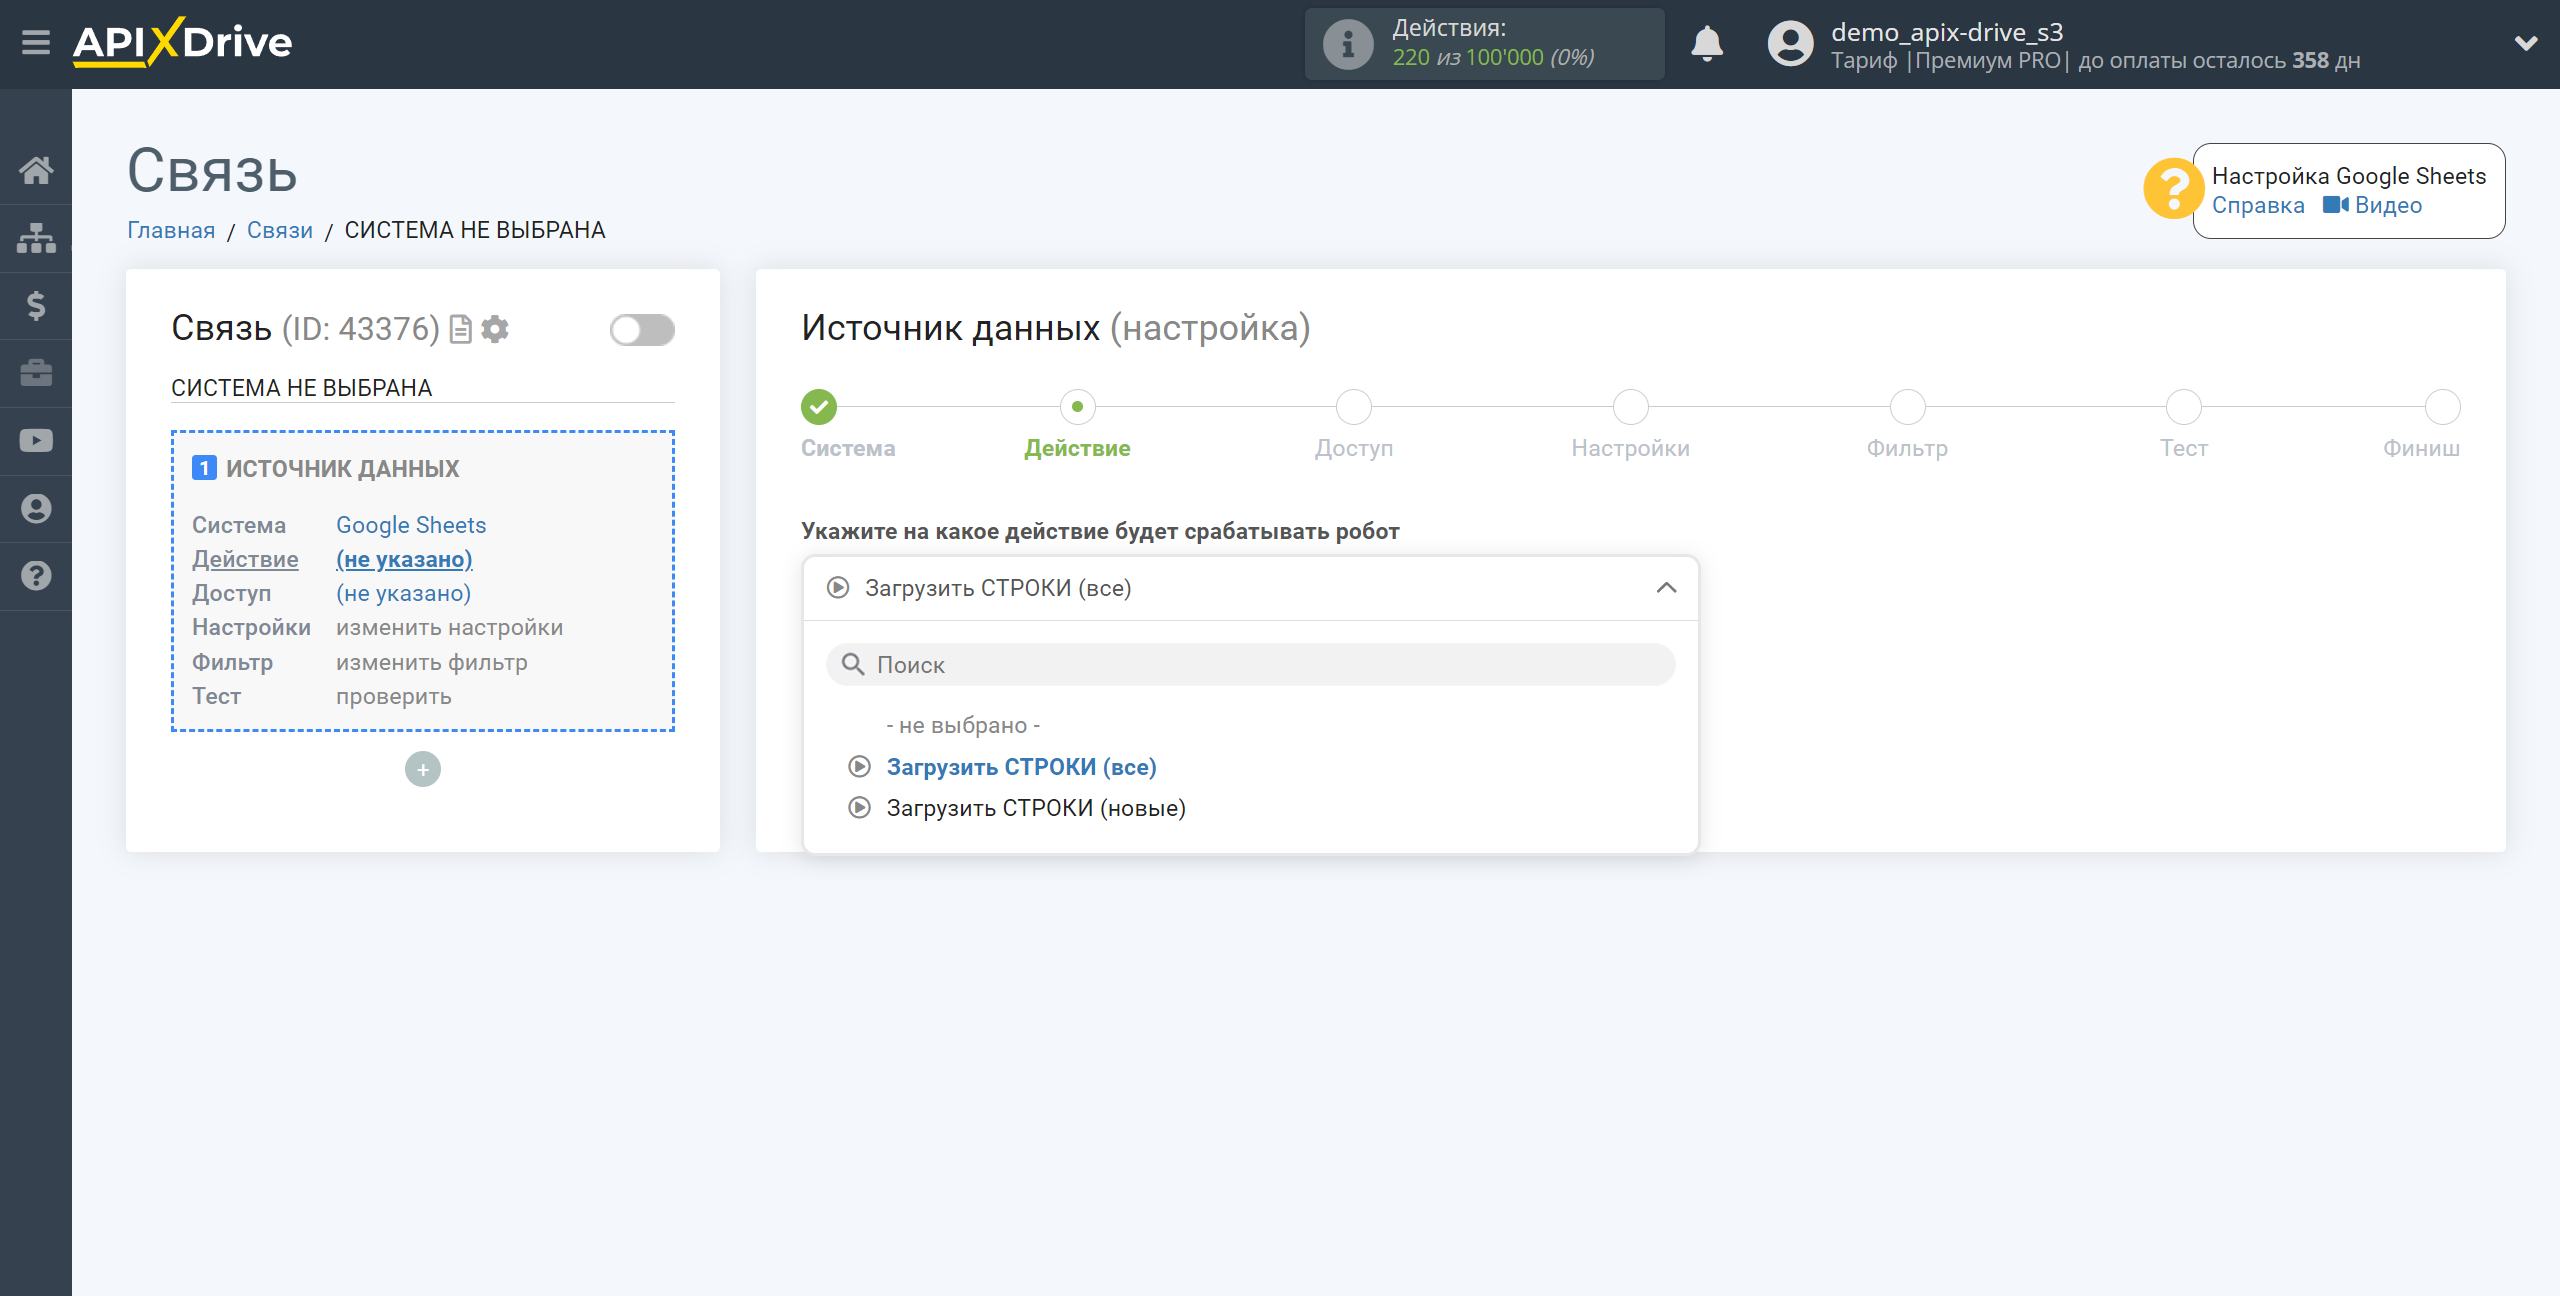Toggle the connection enable/disable switch

(x=645, y=329)
